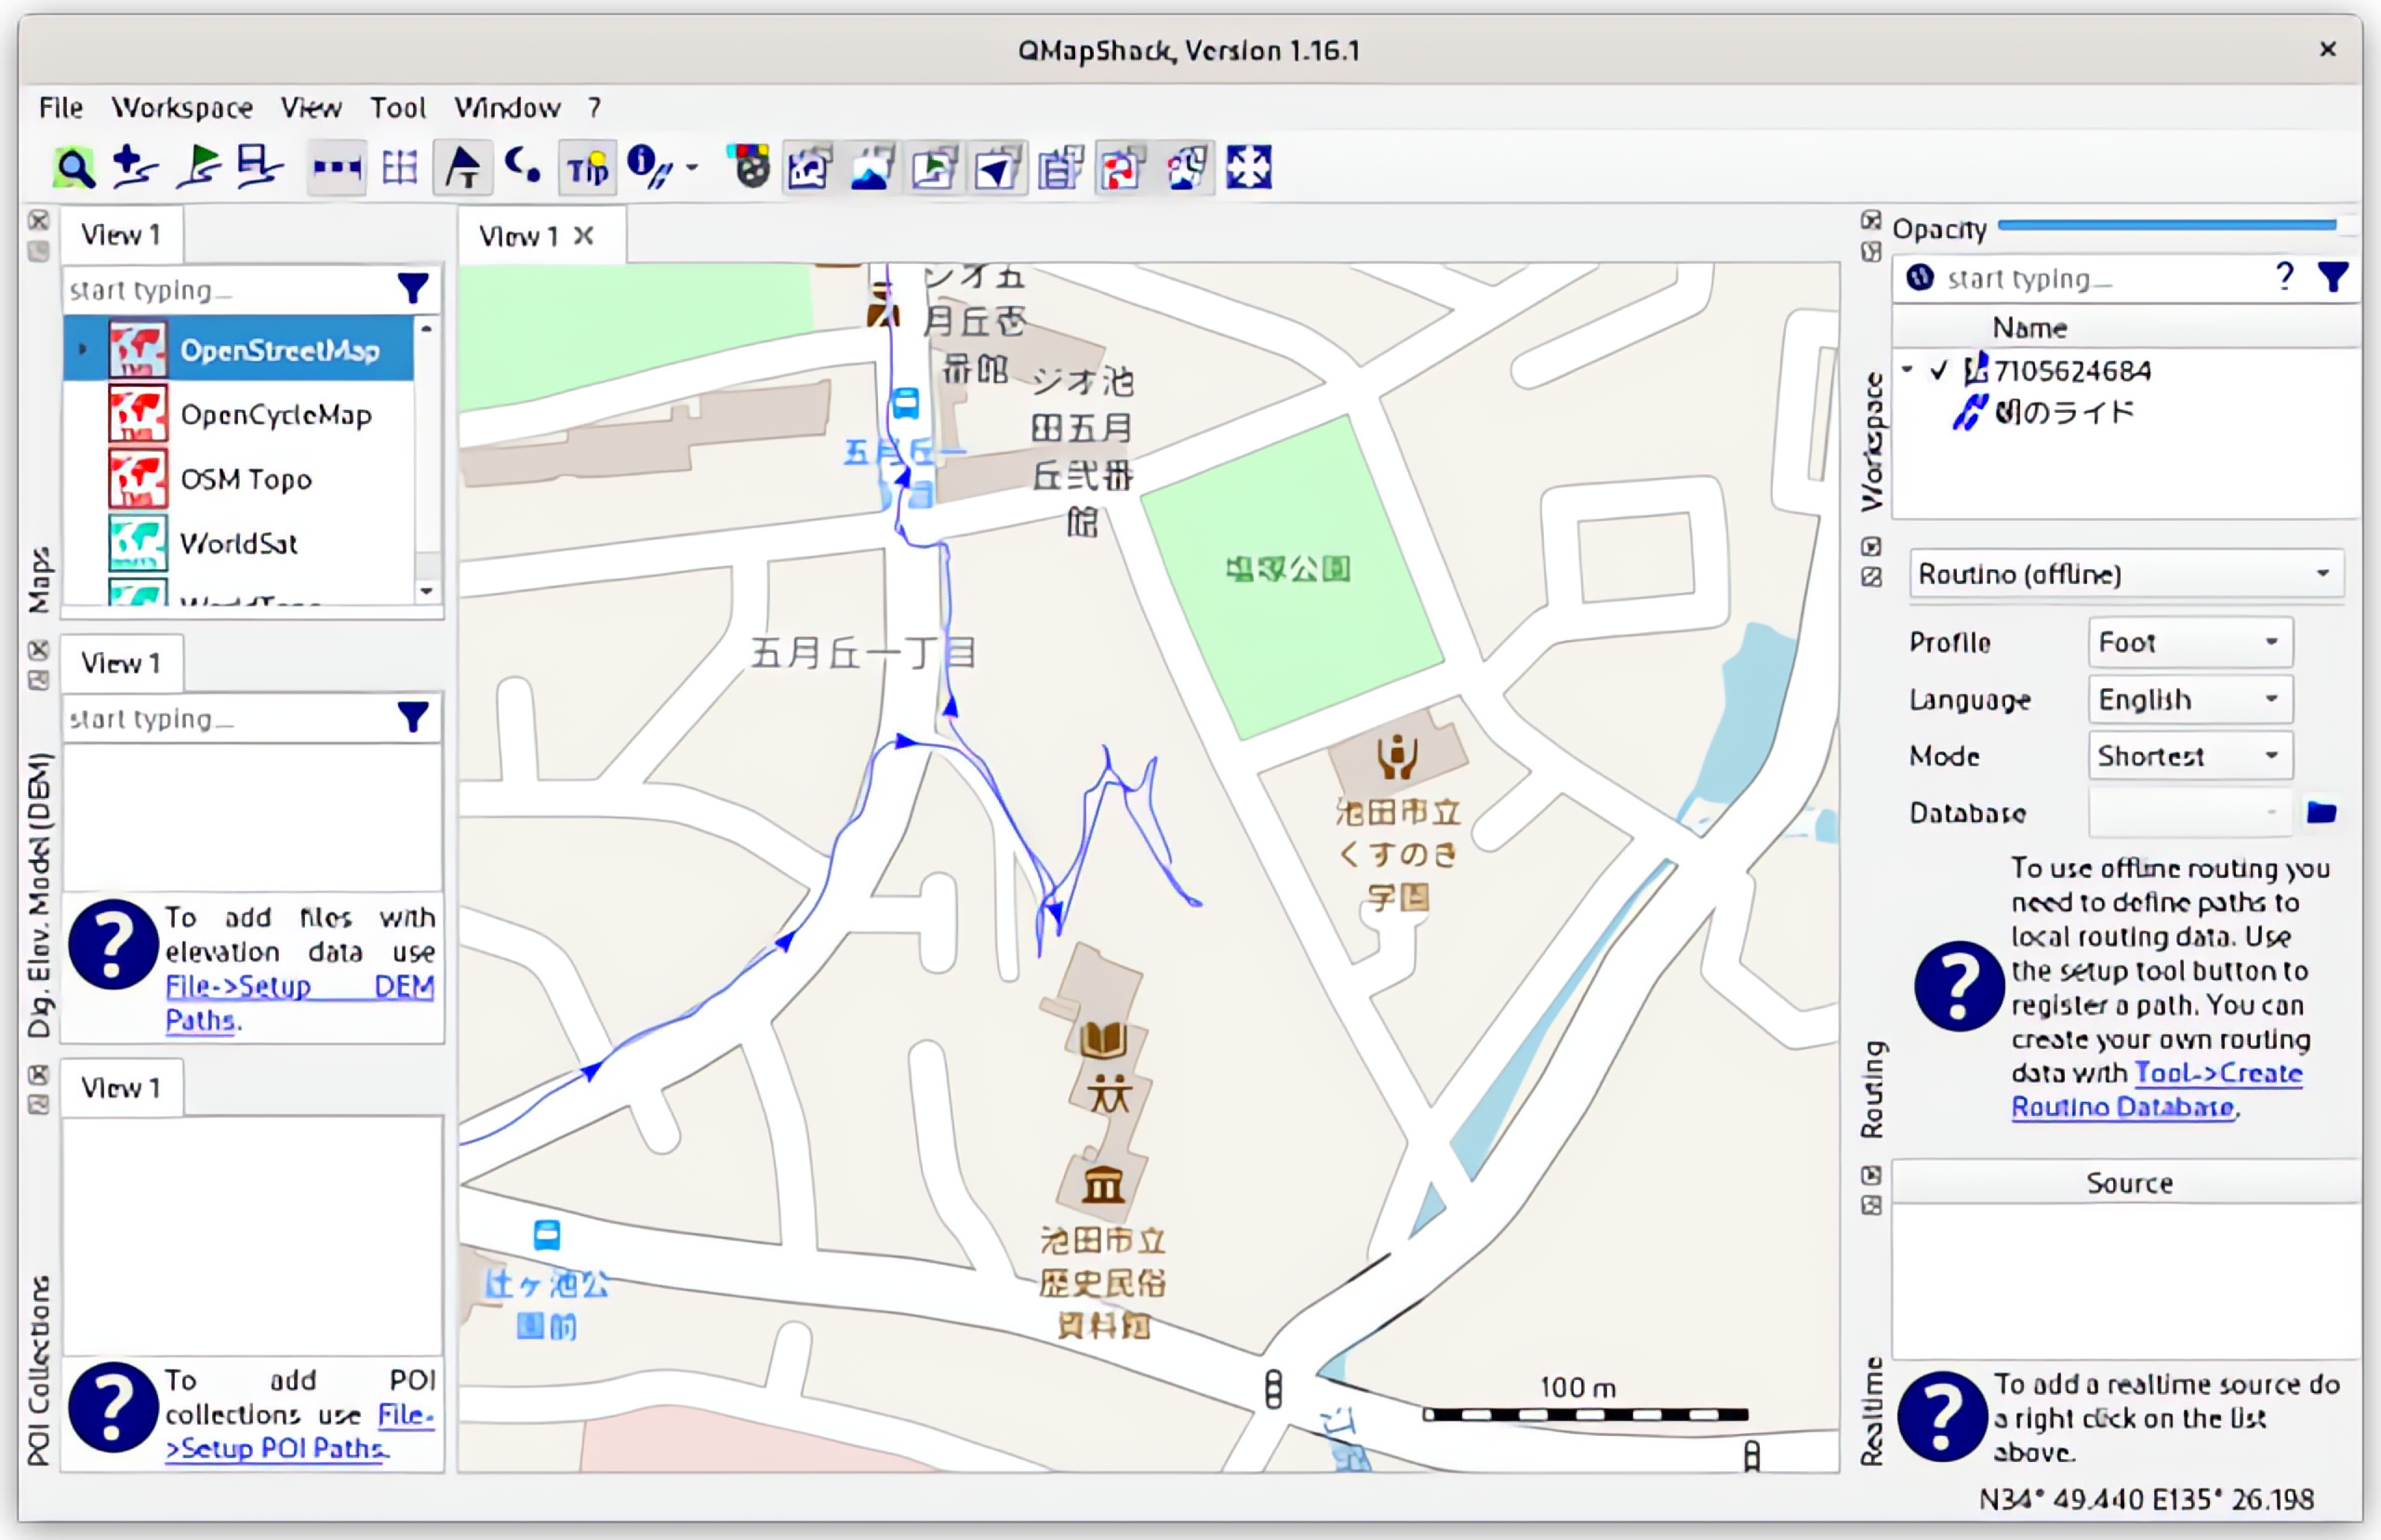2381x1540 pixels.
Task: Add a new map view via toolbar
Action: coord(135,167)
